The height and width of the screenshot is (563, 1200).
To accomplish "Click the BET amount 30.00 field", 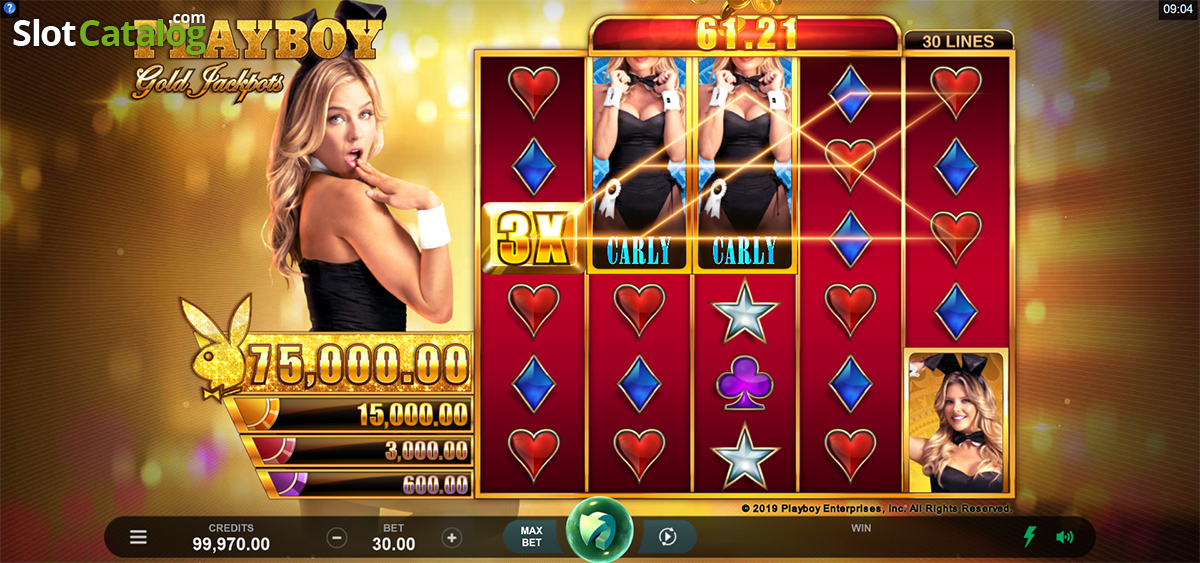I will coord(394,544).
